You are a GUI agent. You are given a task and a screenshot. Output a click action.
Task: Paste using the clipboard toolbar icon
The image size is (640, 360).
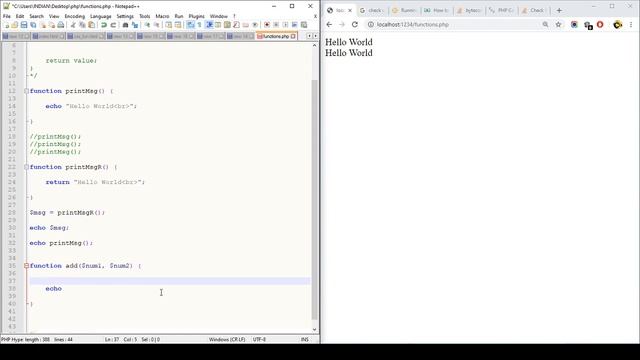(91, 25)
